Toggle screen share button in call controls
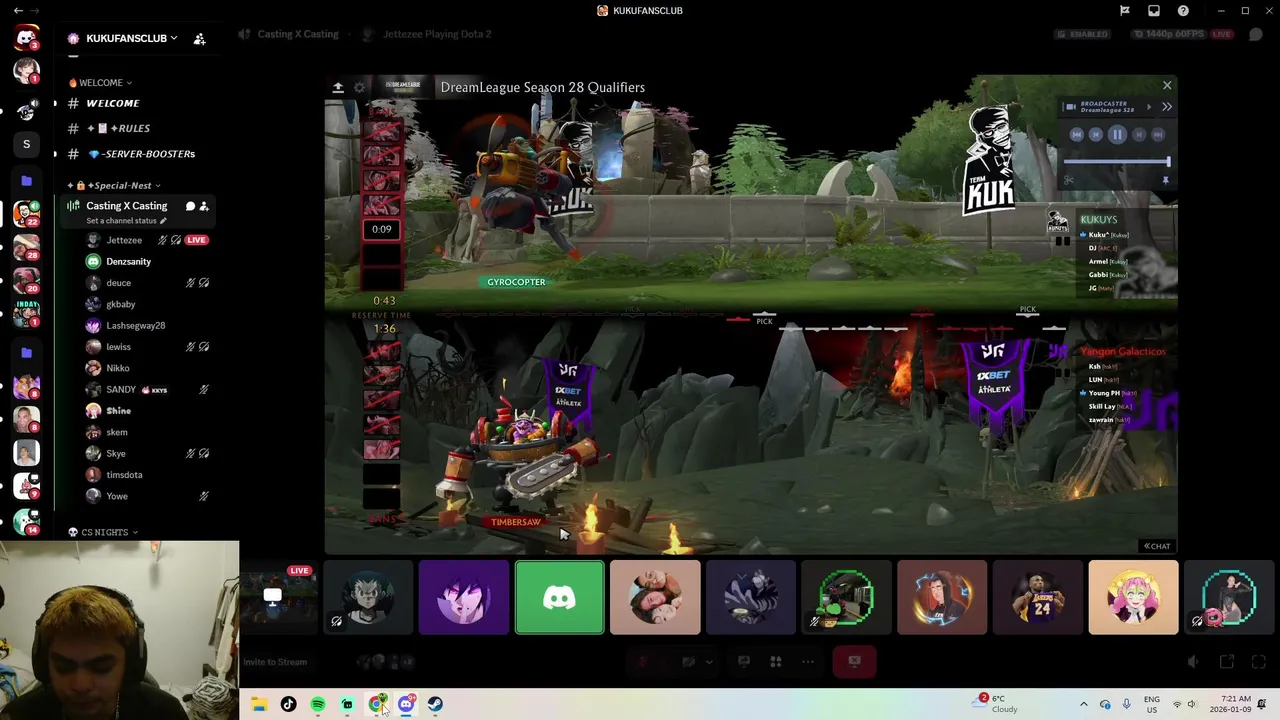 (x=744, y=662)
